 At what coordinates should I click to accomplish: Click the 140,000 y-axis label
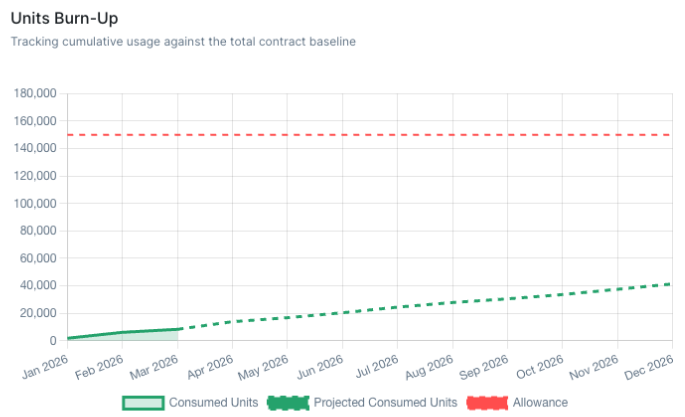(34, 149)
